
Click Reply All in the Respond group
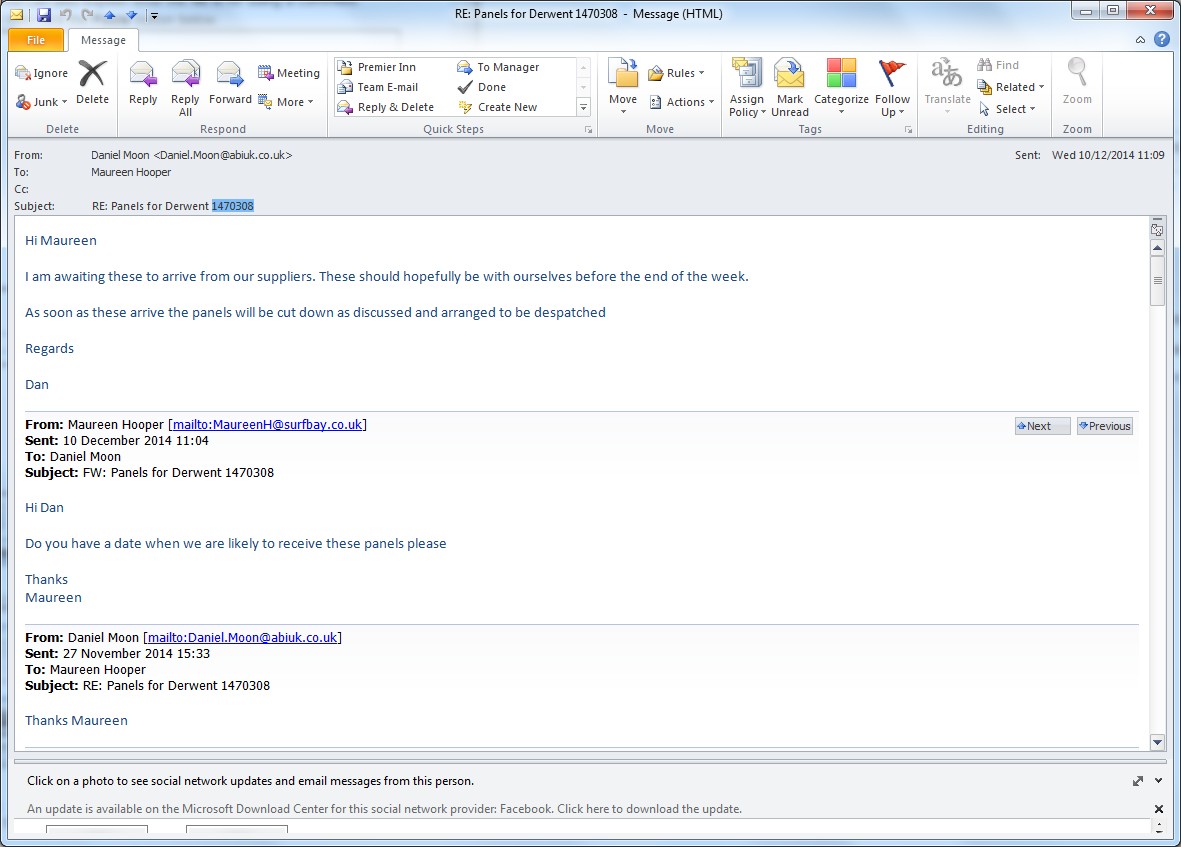click(x=185, y=88)
